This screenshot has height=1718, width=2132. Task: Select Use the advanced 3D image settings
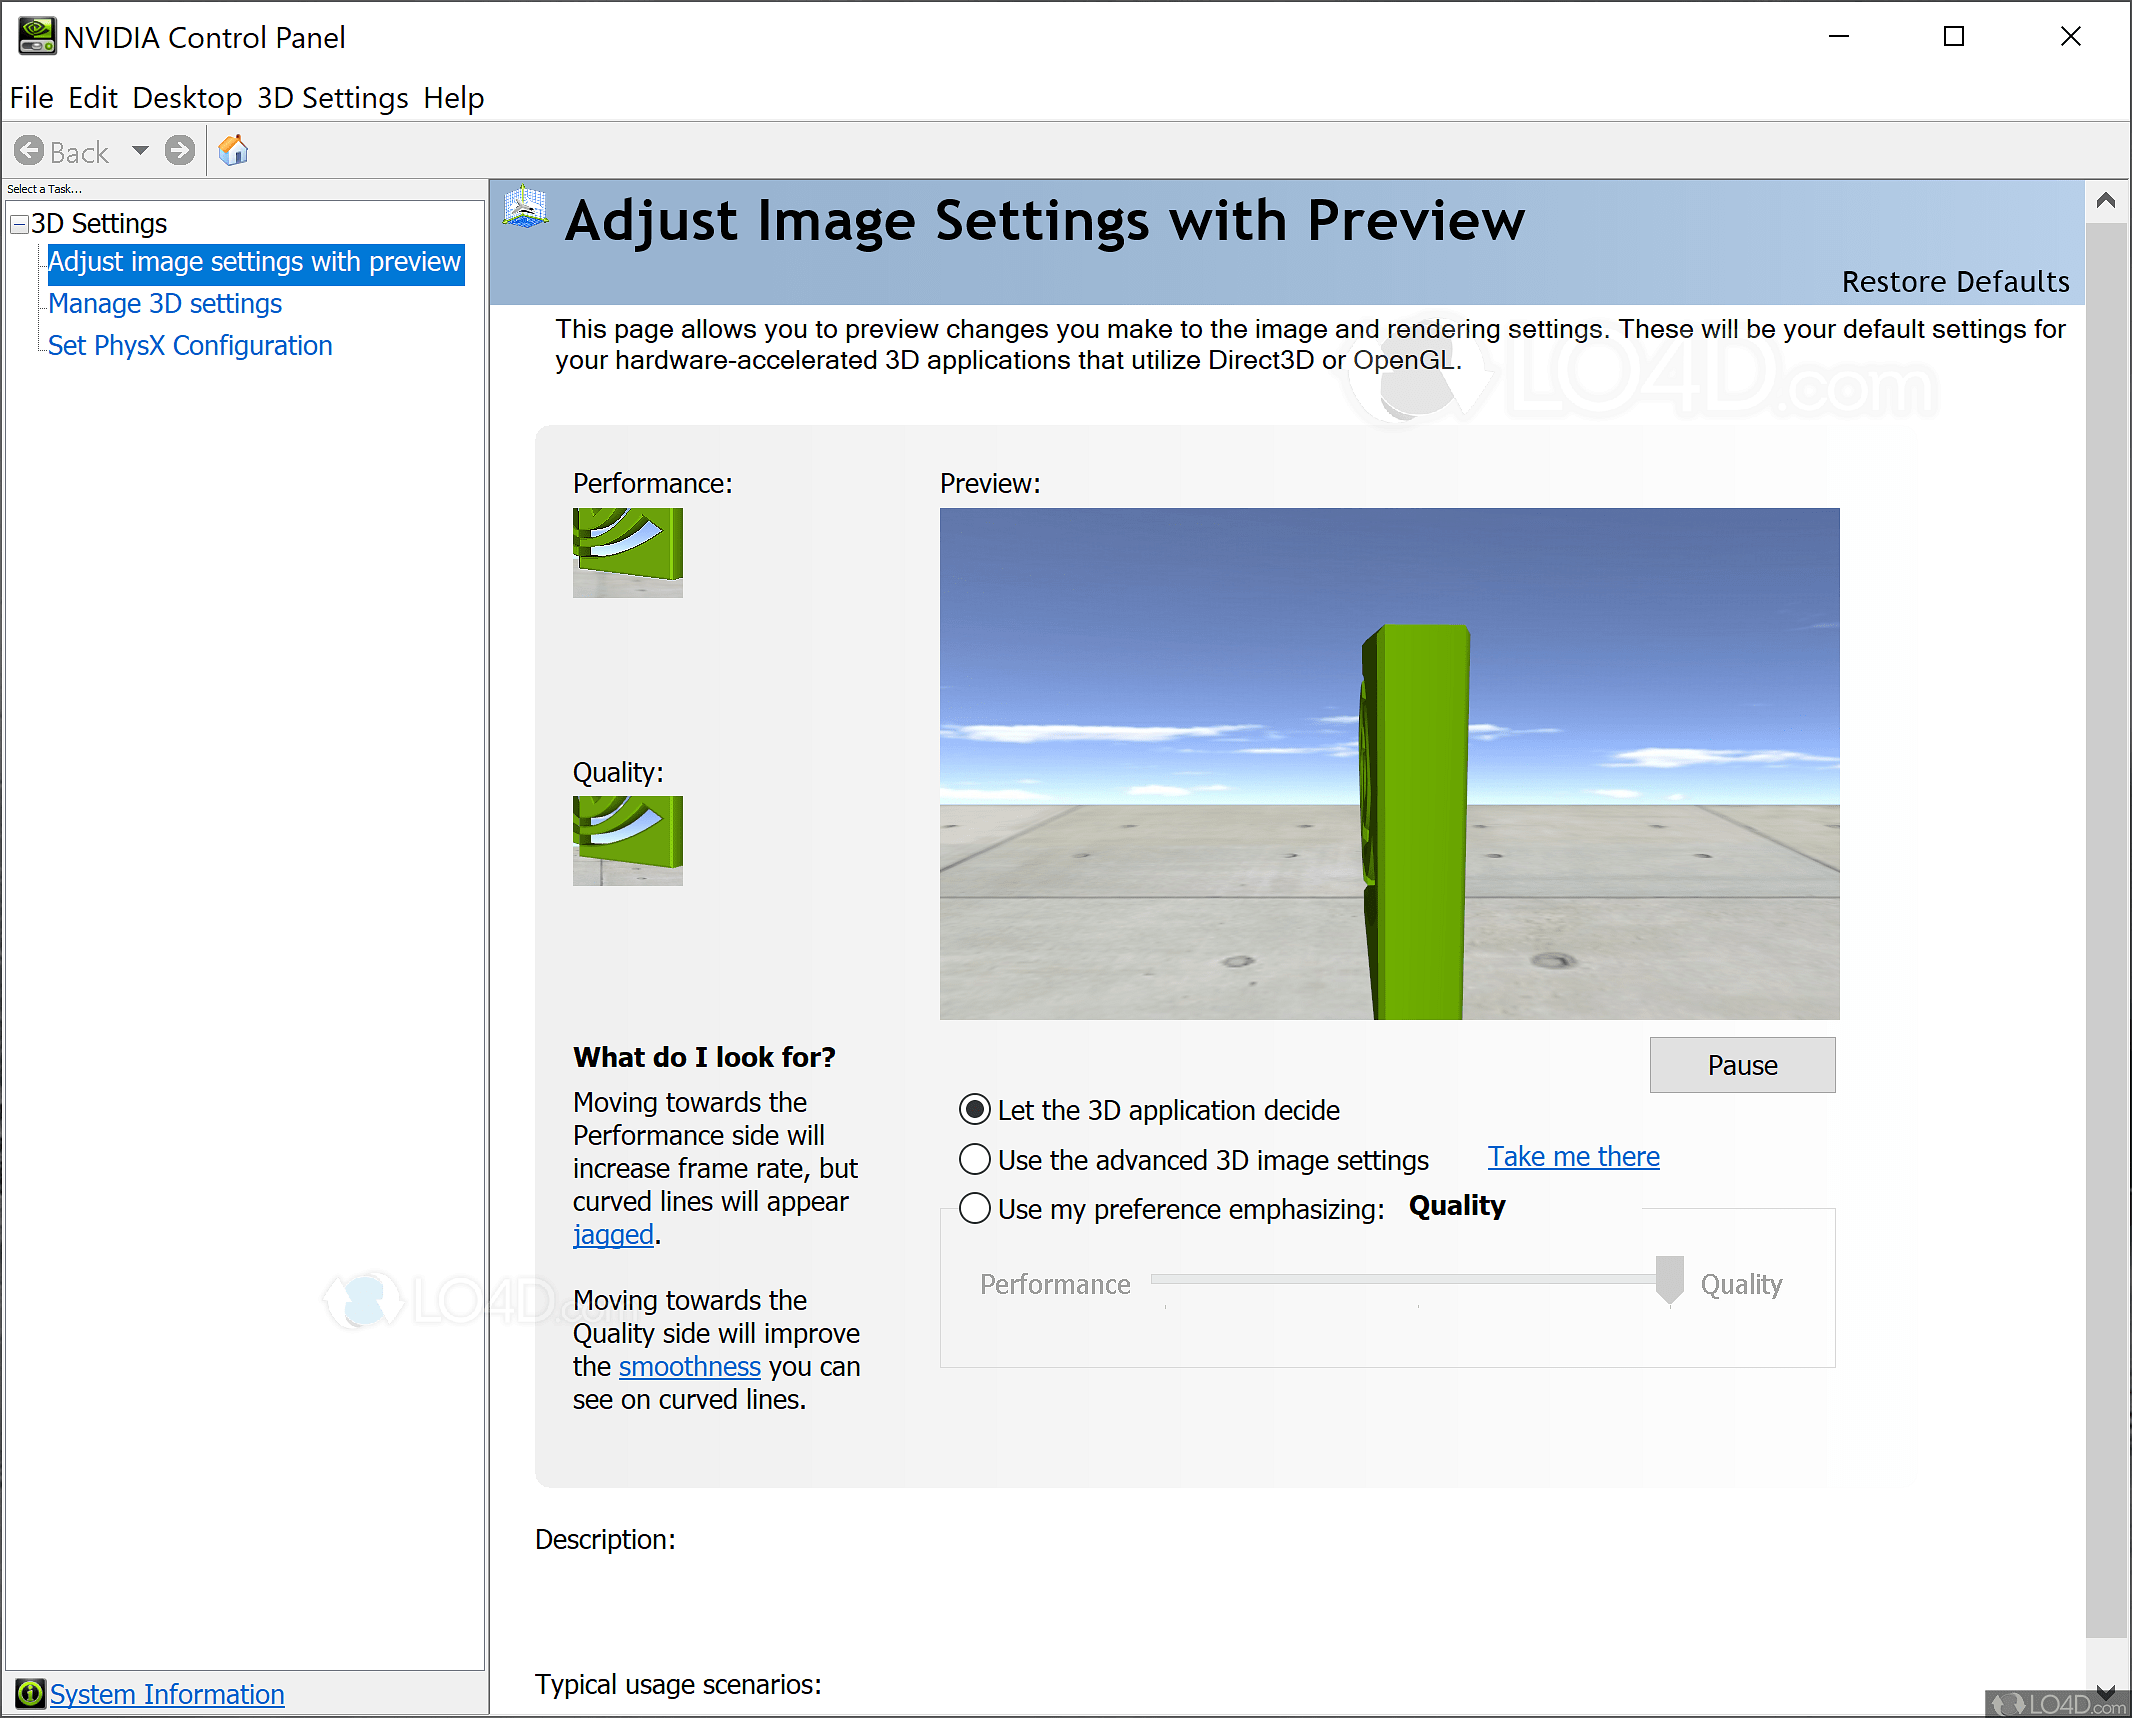pyautogui.click(x=975, y=1160)
